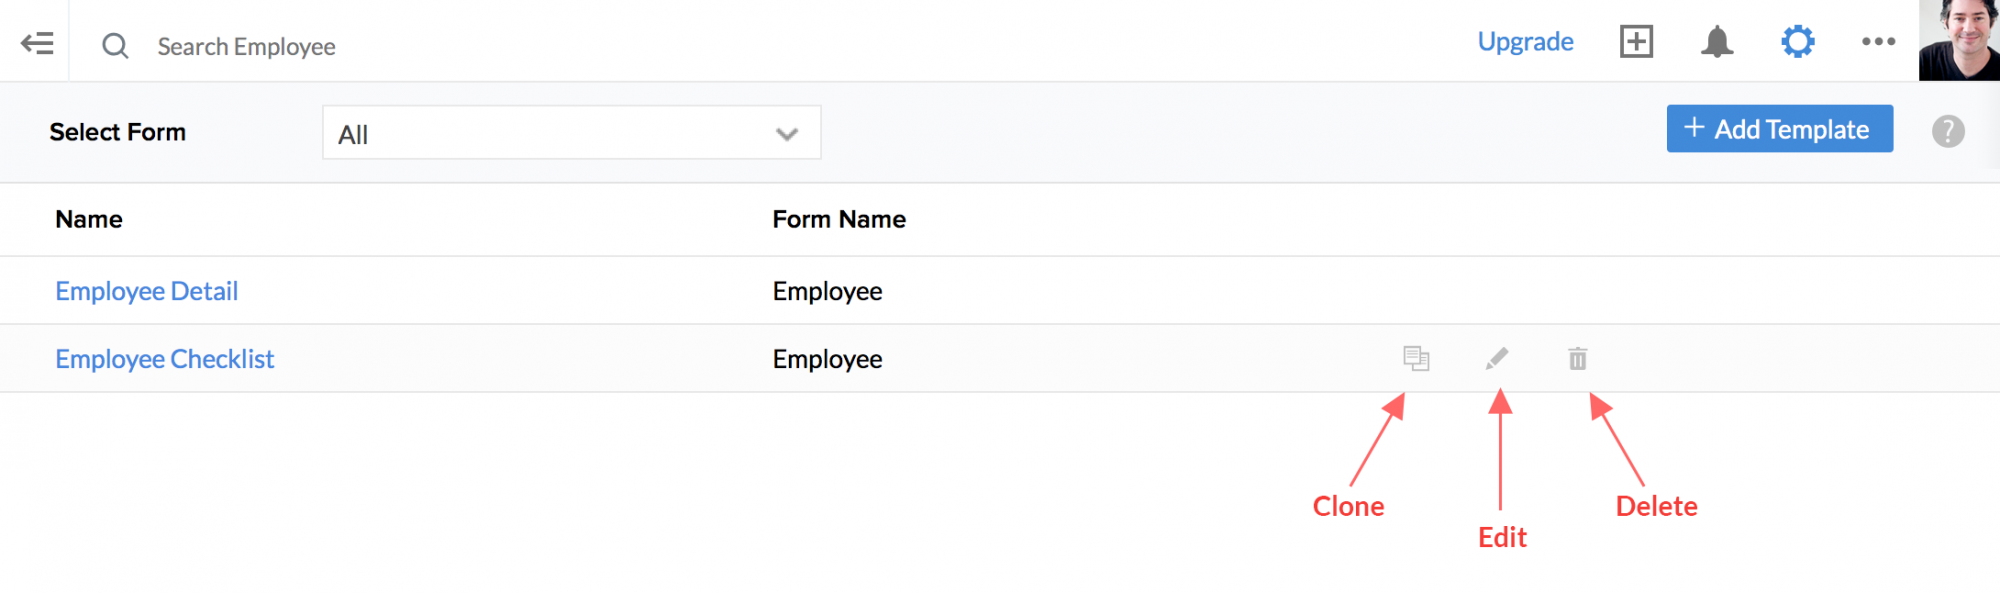Click the collapse sidebar arrow icon
The width and height of the screenshot is (2000, 593).
click(x=37, y=43)
